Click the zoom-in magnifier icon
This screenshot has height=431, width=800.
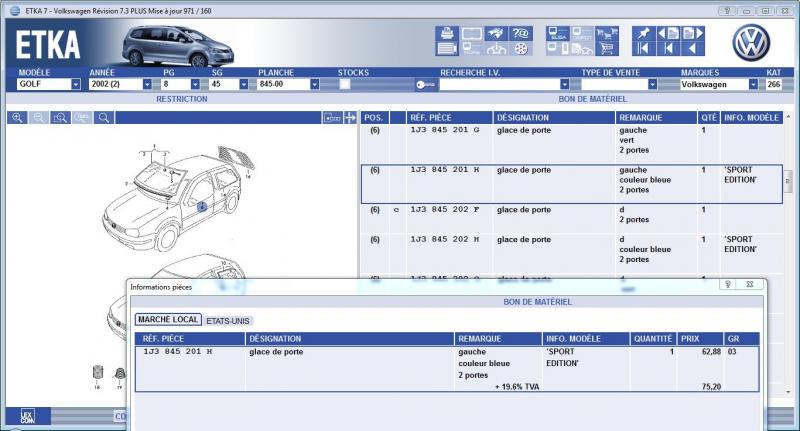(17, 118)
